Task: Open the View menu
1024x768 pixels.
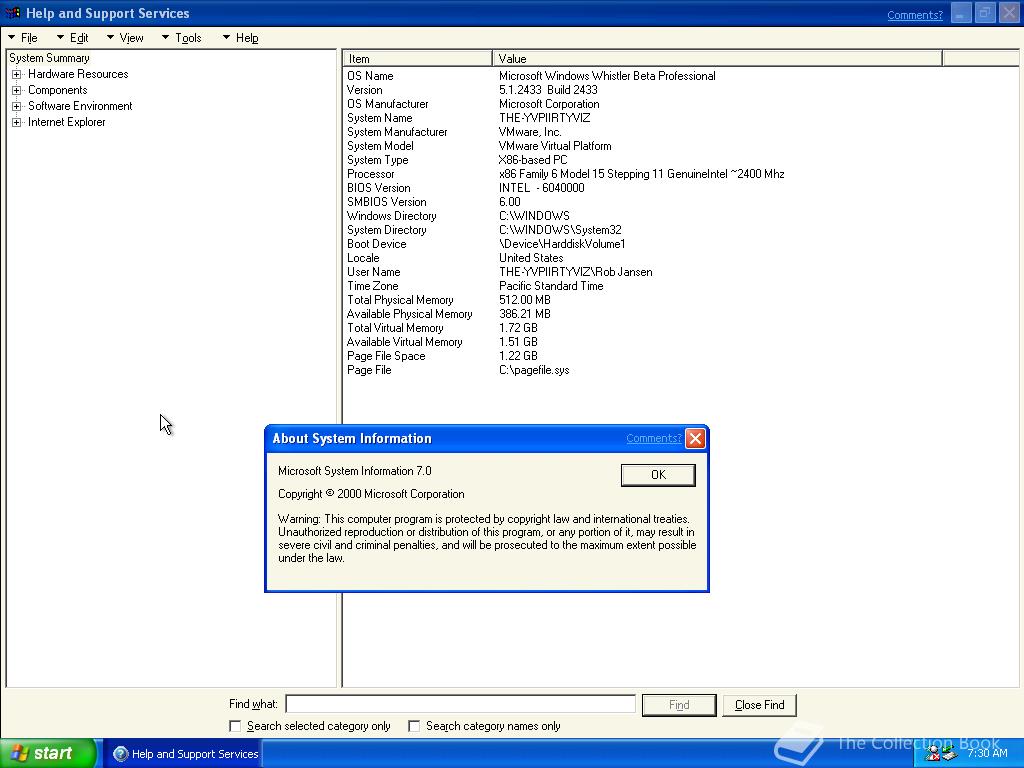Action: [125, 38]
